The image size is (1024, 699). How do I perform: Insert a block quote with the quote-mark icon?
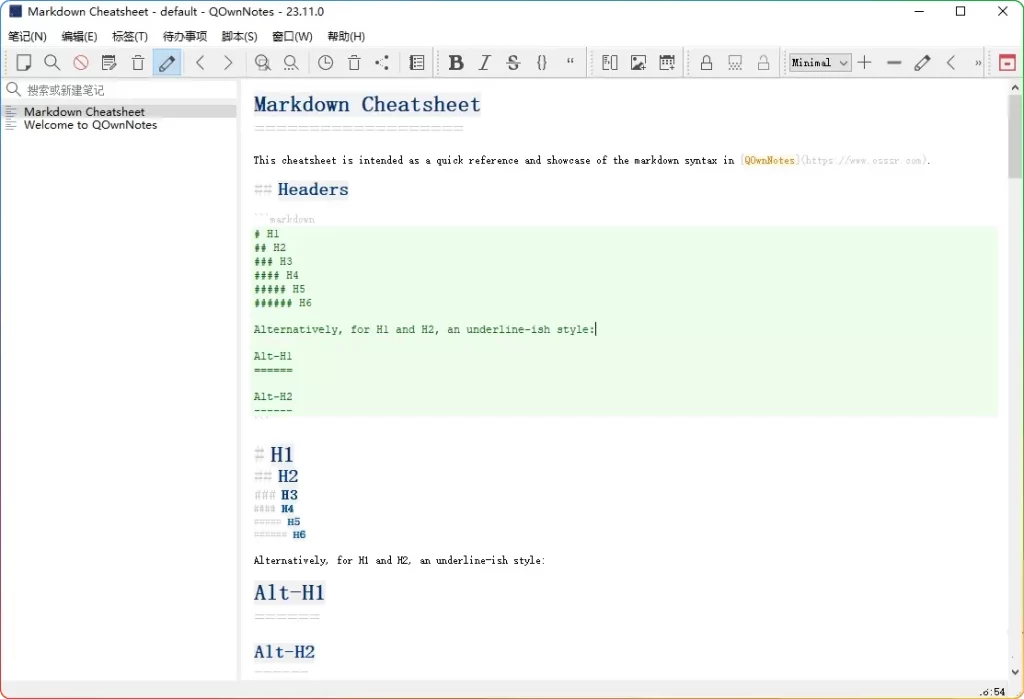(570, 61)
